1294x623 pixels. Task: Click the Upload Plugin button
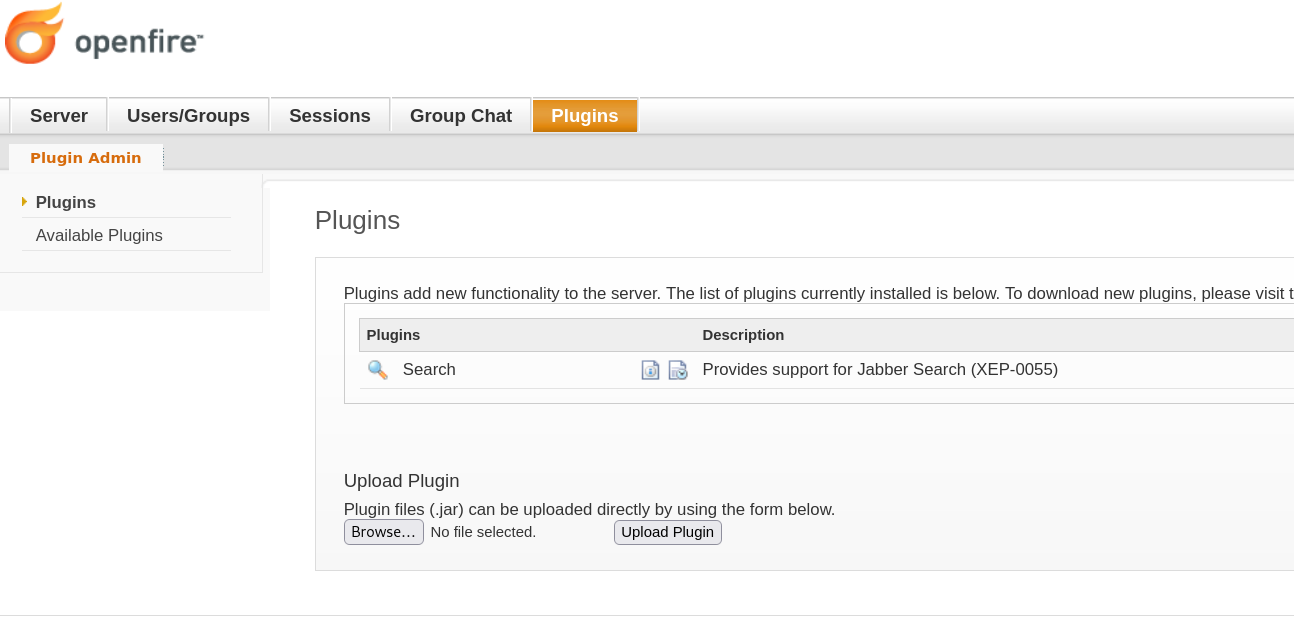668,532
